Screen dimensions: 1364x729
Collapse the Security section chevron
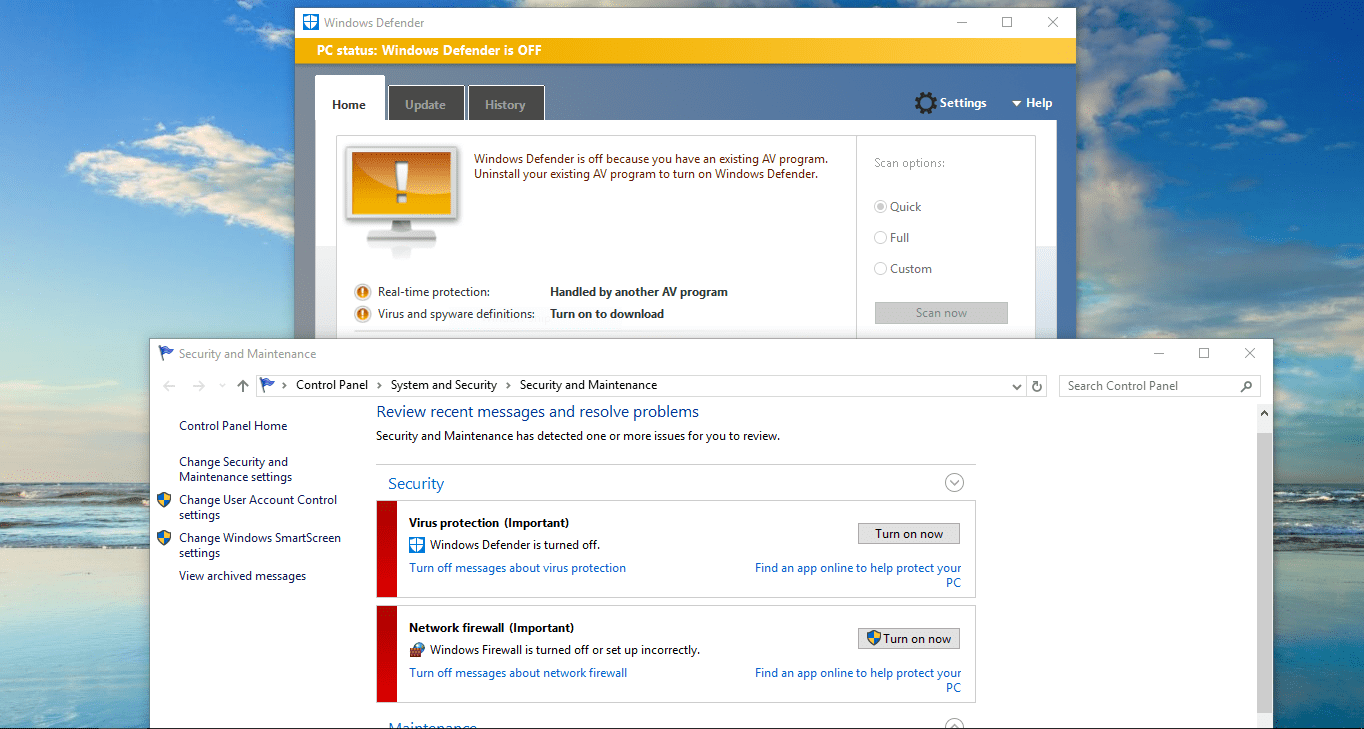click(x=954, y=483)
